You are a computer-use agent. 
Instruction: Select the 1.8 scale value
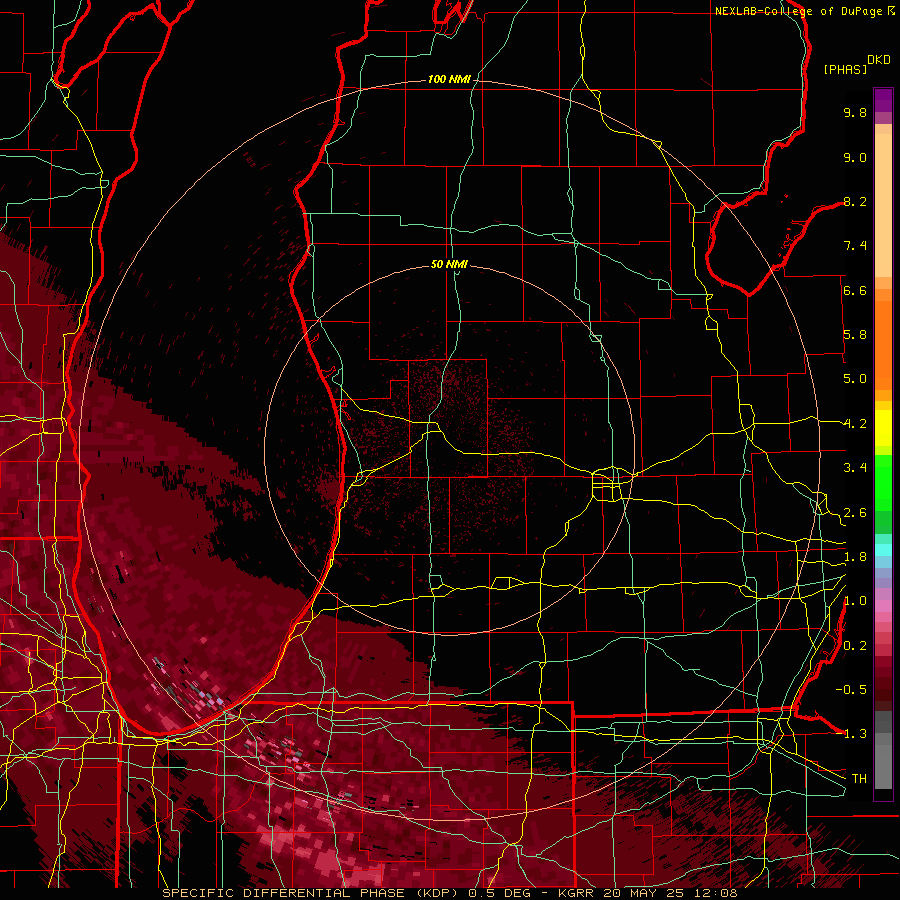[855, 557]
